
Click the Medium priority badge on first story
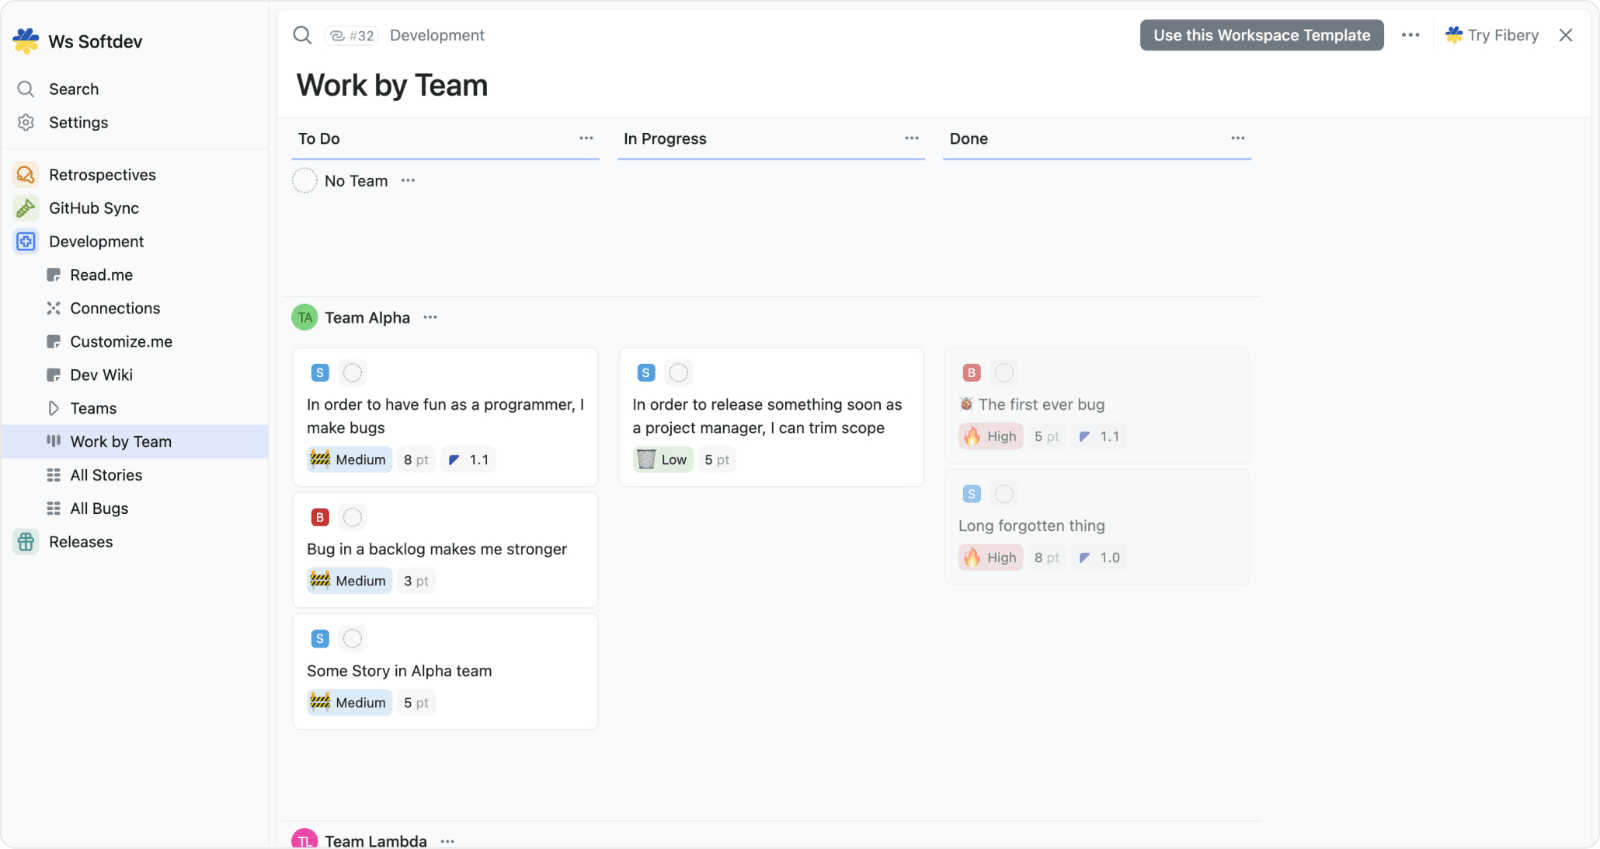348,460
